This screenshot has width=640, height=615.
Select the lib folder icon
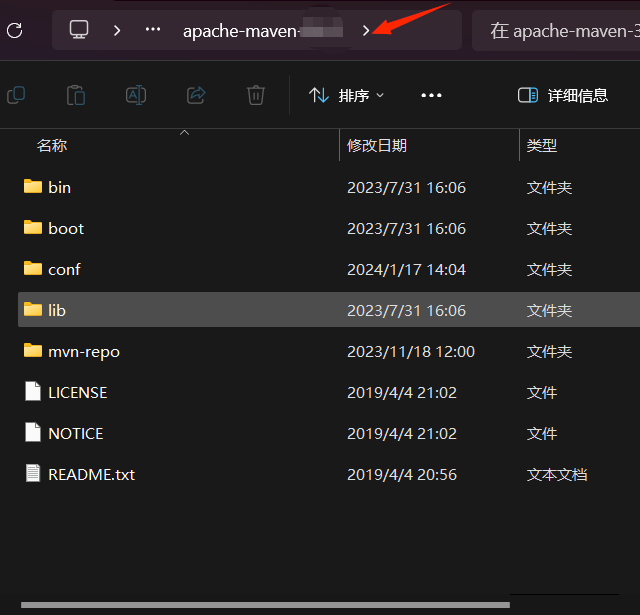tap(33, 309)
